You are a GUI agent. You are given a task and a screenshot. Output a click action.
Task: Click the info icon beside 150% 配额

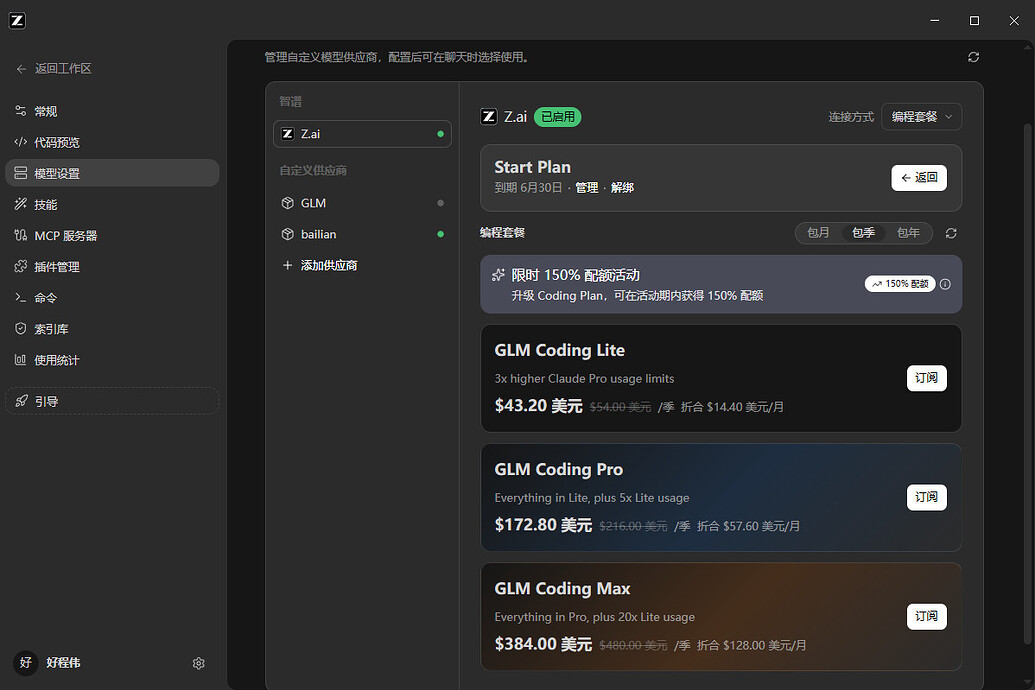945,284
